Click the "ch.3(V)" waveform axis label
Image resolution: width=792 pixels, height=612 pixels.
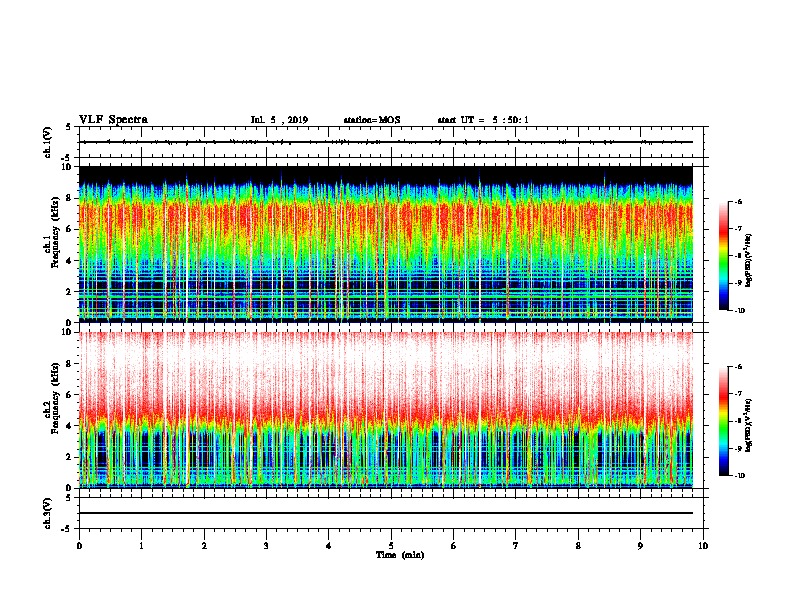(x=48, y=513)
